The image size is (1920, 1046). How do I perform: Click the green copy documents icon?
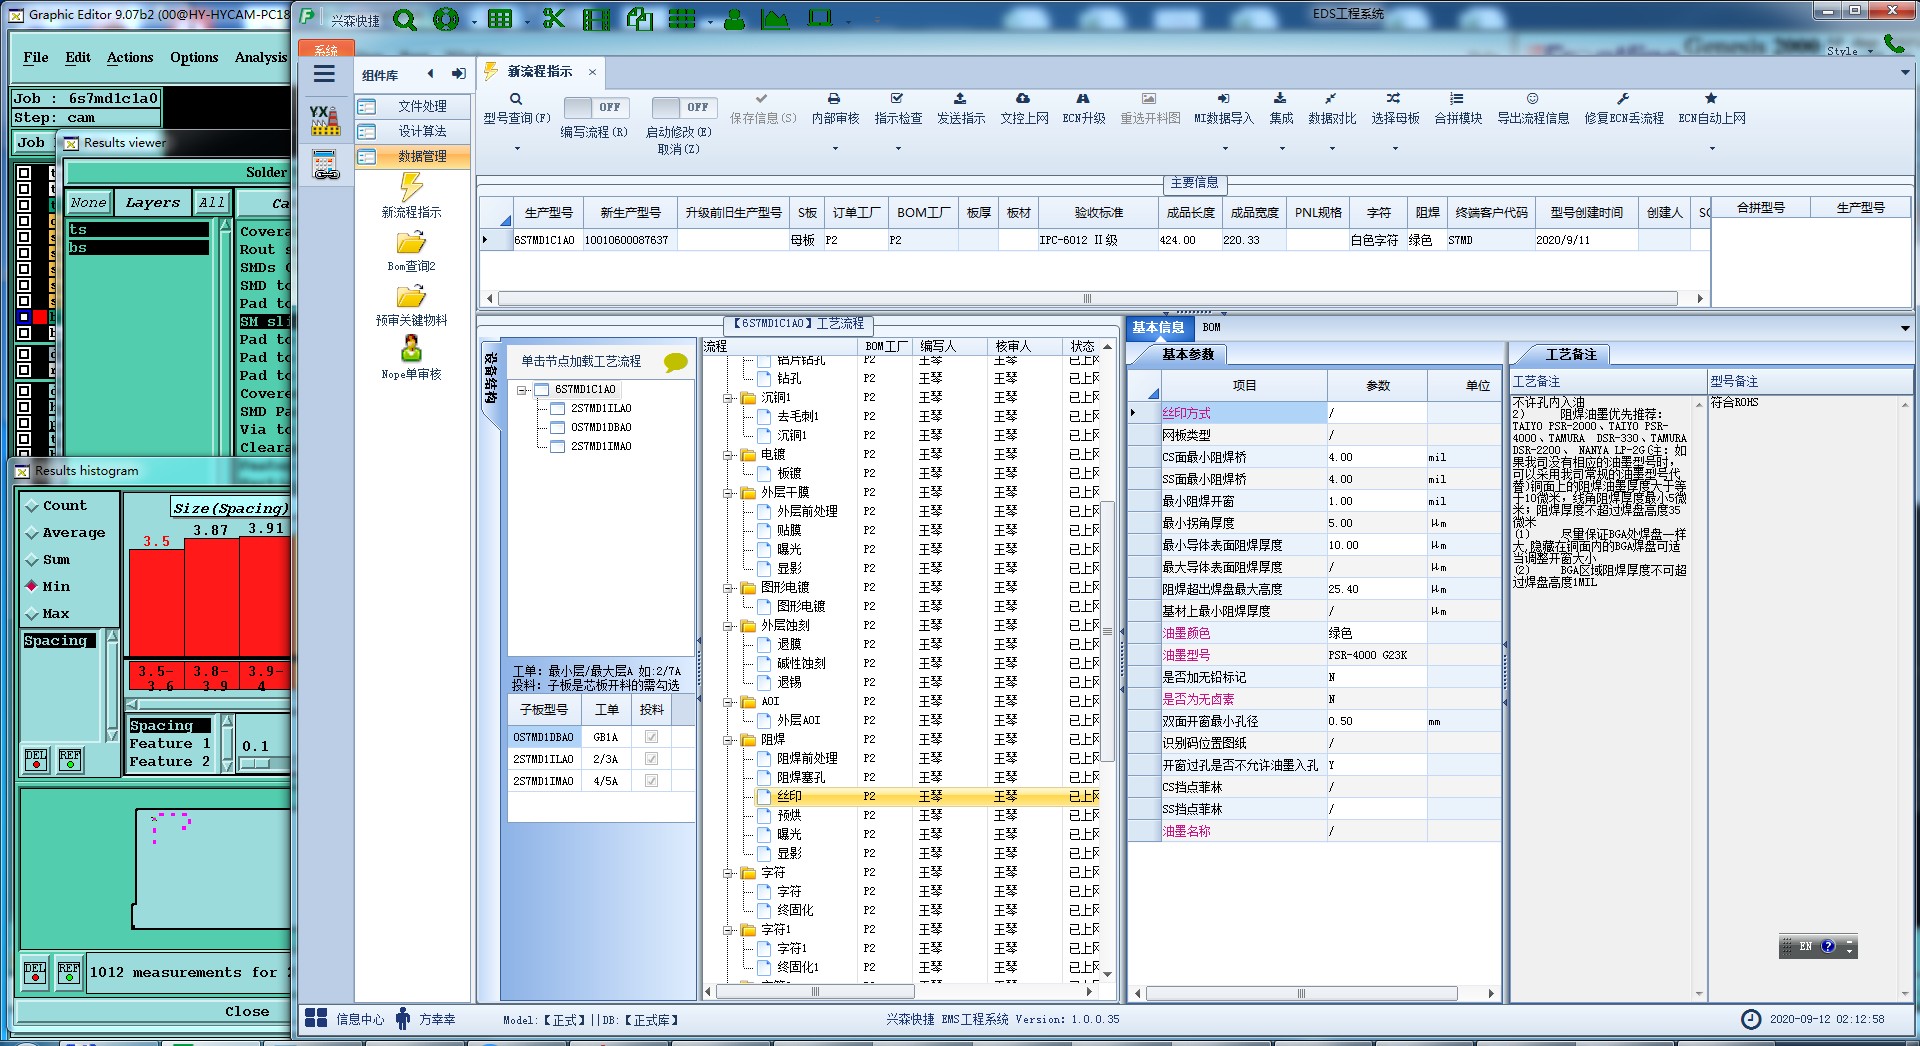(x=640, y=19)
